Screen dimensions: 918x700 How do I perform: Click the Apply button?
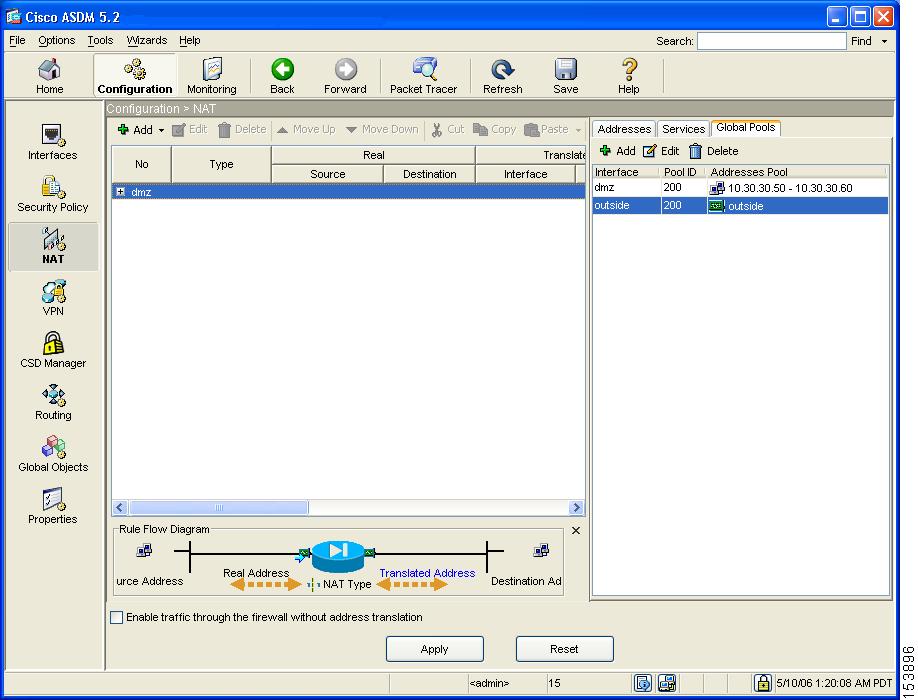click(434, 649)
